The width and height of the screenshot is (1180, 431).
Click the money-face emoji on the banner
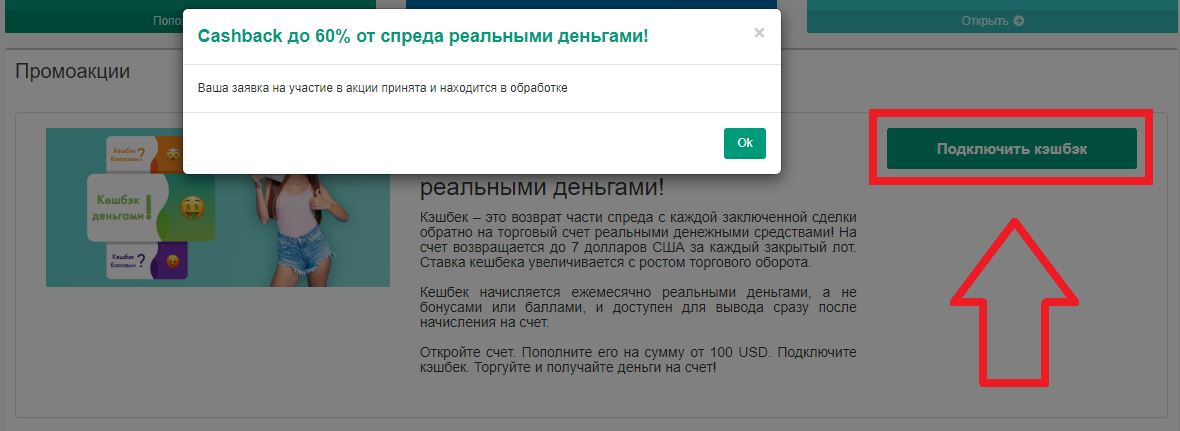tap(191, 208)
